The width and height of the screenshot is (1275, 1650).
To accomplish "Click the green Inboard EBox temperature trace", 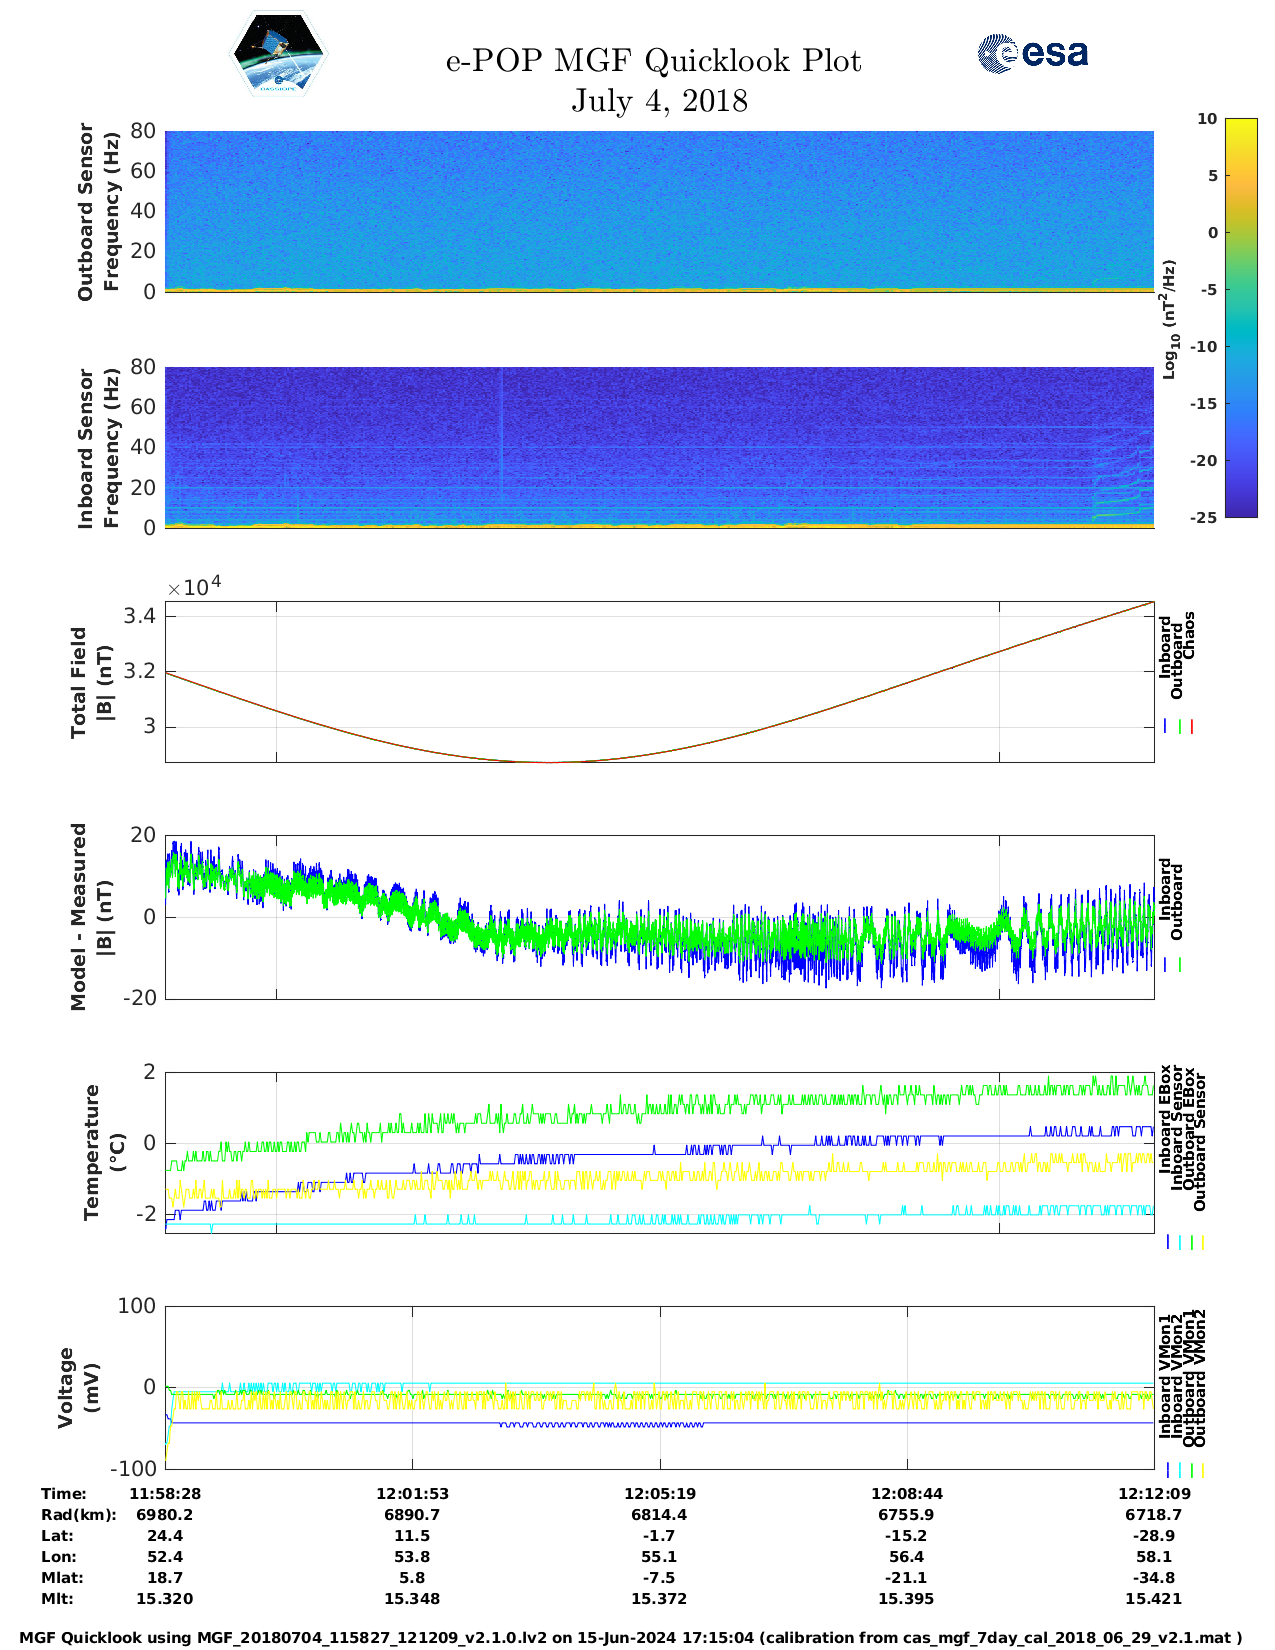I will [700, 1103].
